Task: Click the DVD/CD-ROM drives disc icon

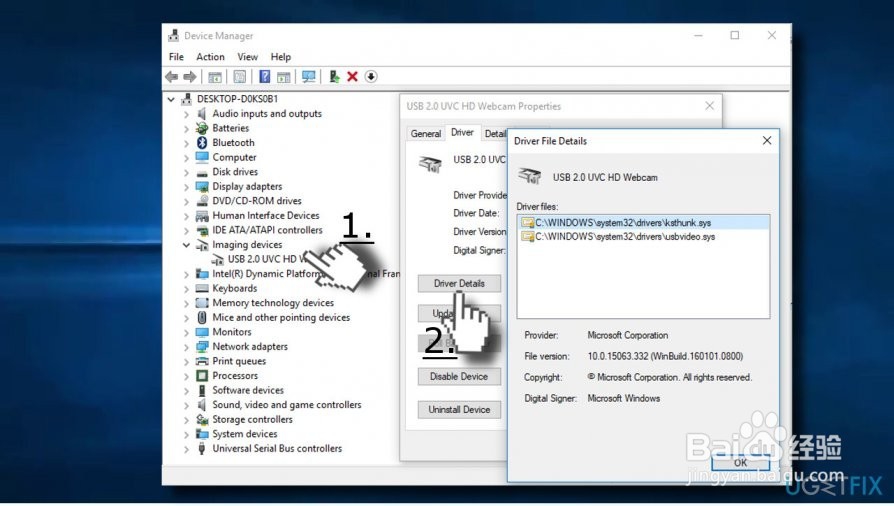Action: (202, 201)
